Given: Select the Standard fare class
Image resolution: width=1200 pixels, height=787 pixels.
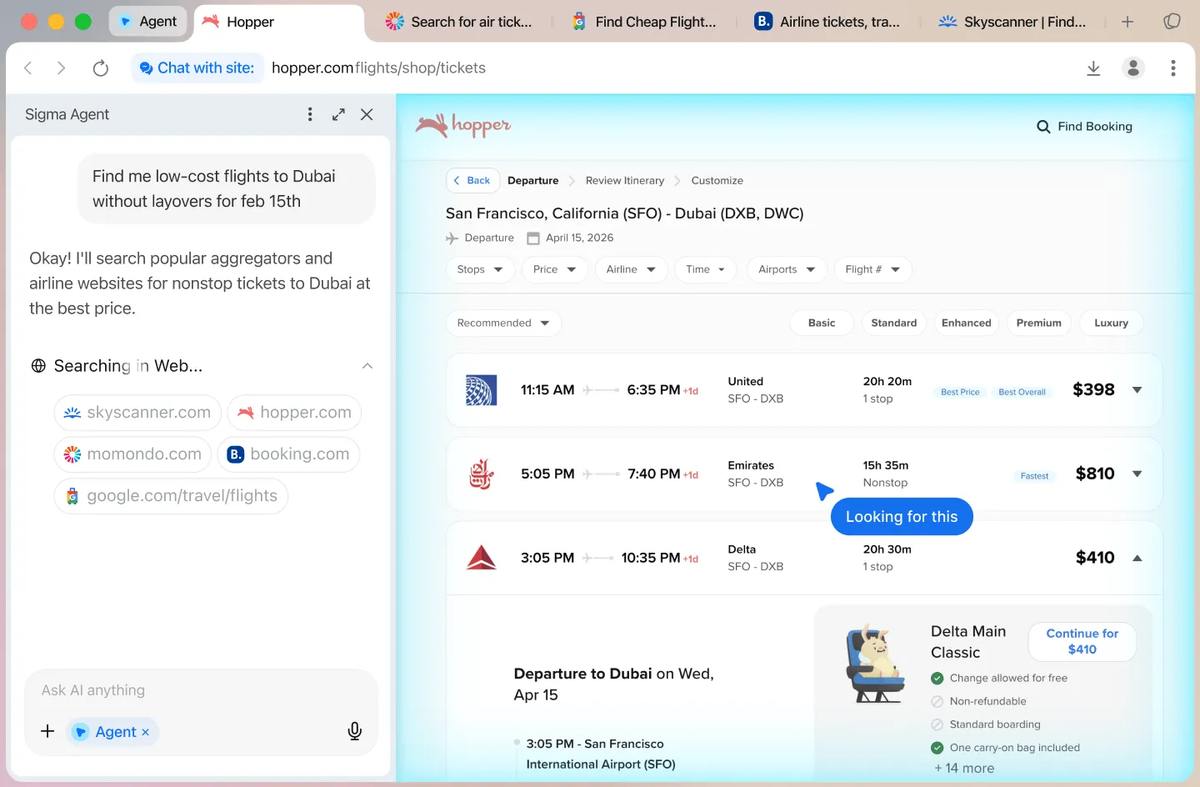Looking at the screenshot, I should [x=894, y=323].
